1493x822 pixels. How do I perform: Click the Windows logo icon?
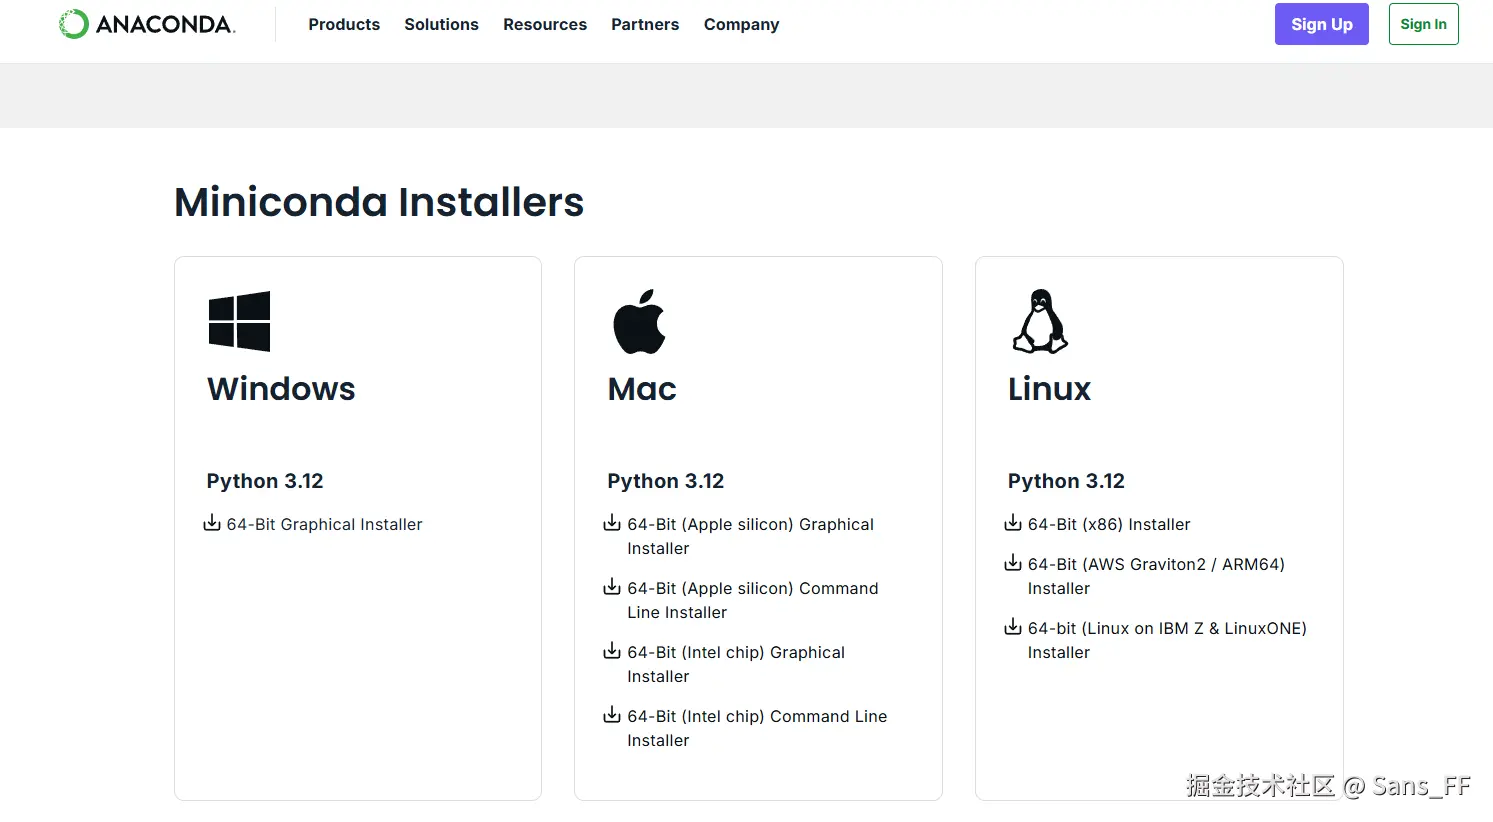coord(239,321)
